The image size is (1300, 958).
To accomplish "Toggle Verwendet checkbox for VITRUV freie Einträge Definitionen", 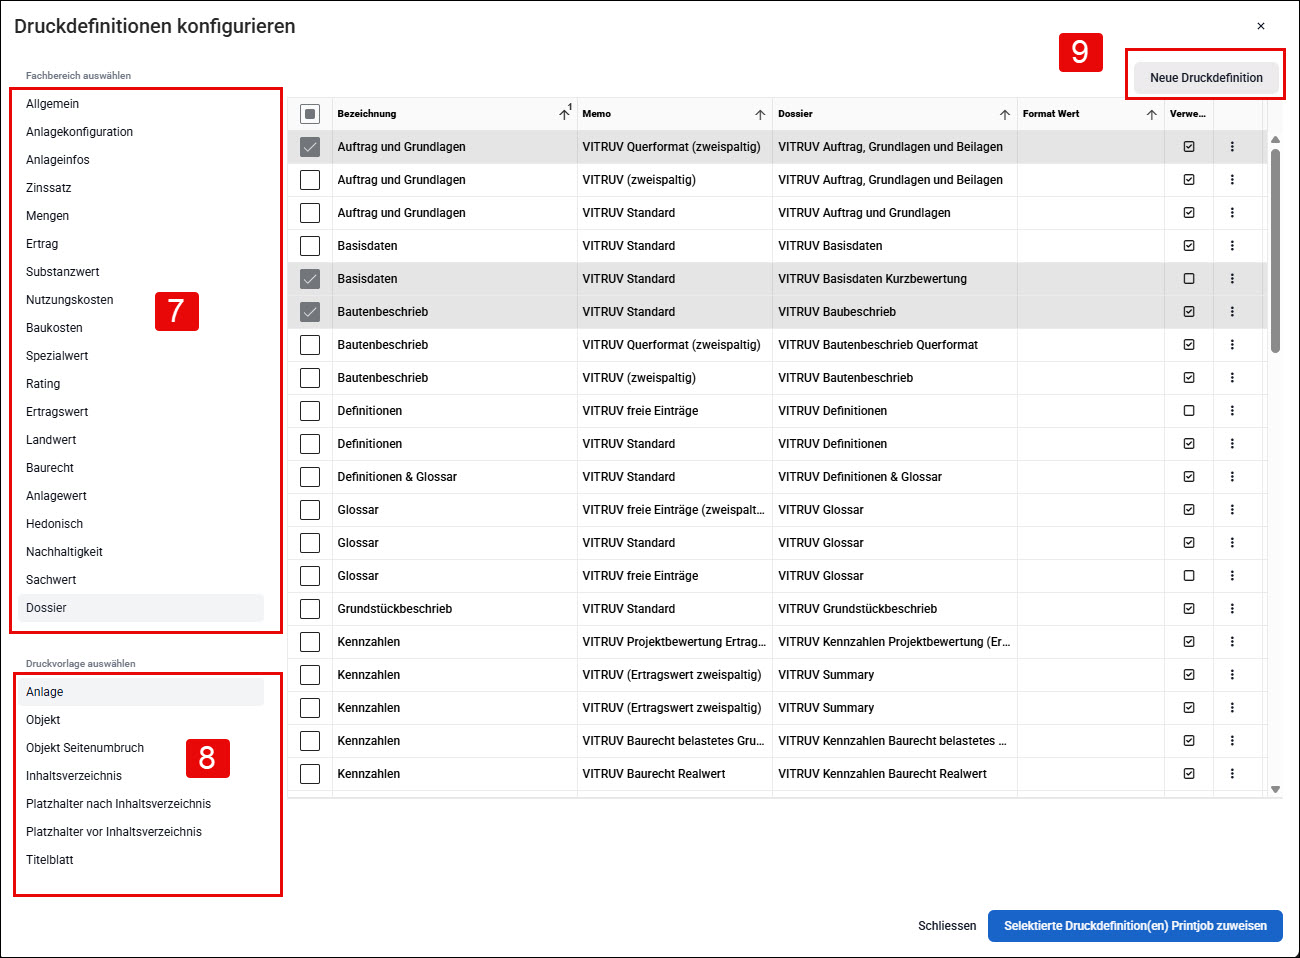I will click(x=1189, y=411).
